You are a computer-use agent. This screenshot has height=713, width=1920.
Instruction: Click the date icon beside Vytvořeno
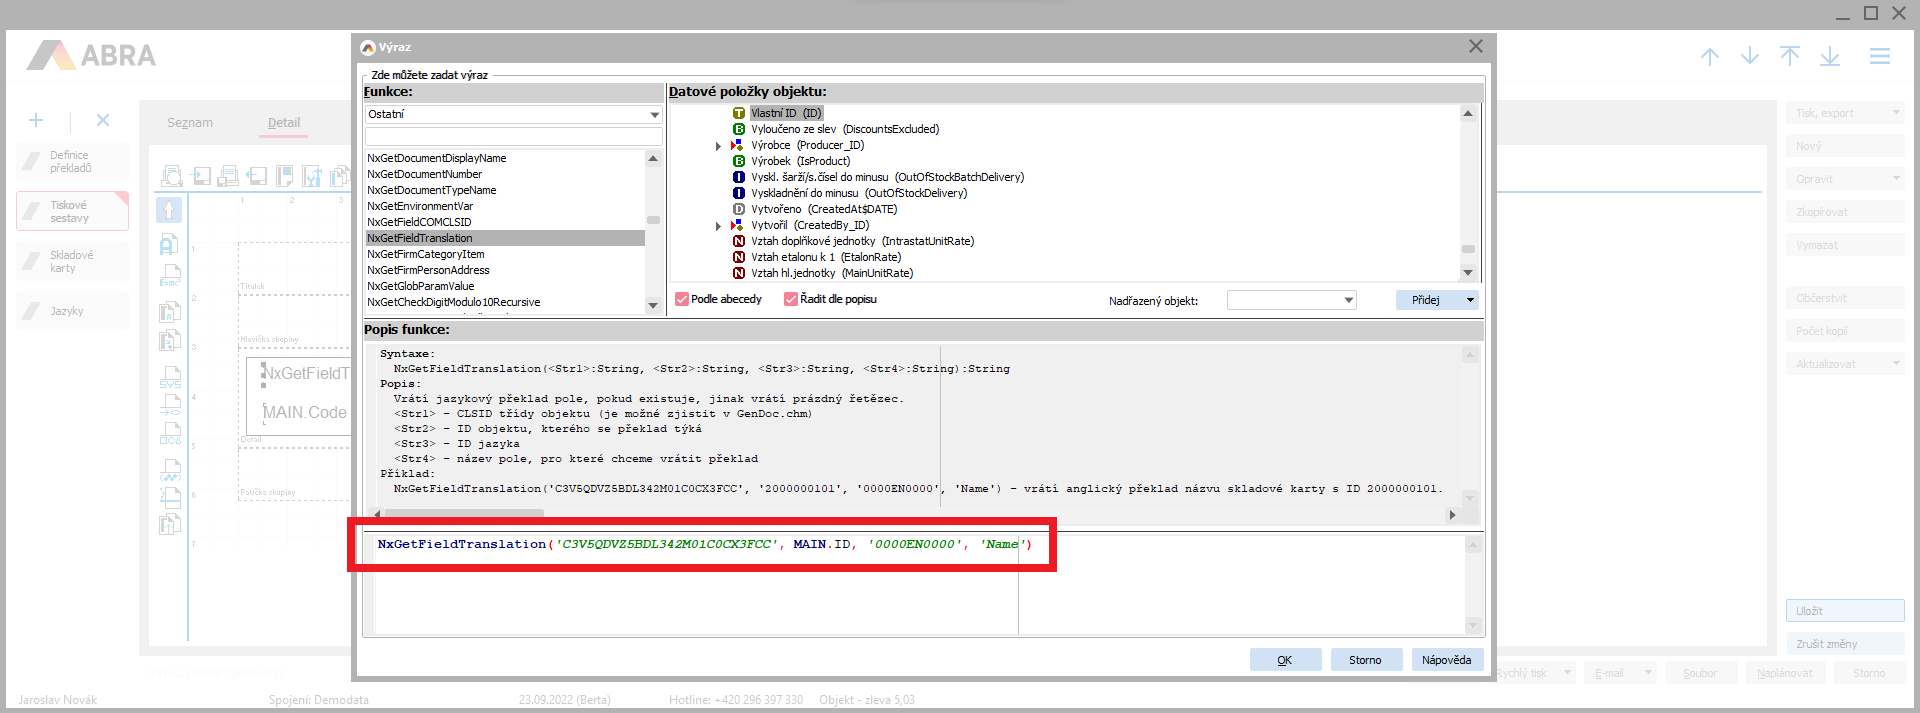click(739, 209)
